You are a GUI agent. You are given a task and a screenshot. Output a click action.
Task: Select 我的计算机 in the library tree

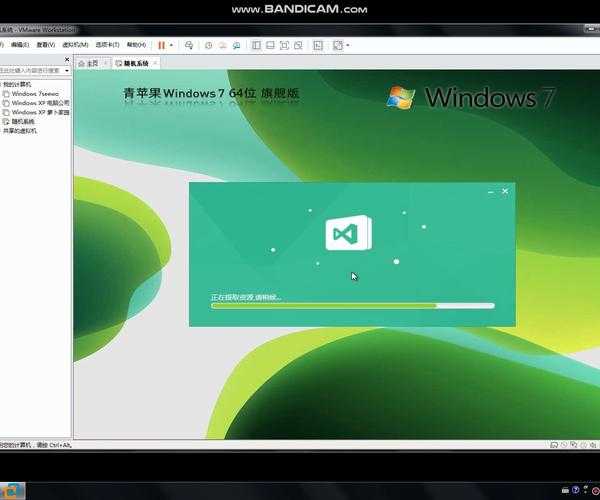[17, 84]
